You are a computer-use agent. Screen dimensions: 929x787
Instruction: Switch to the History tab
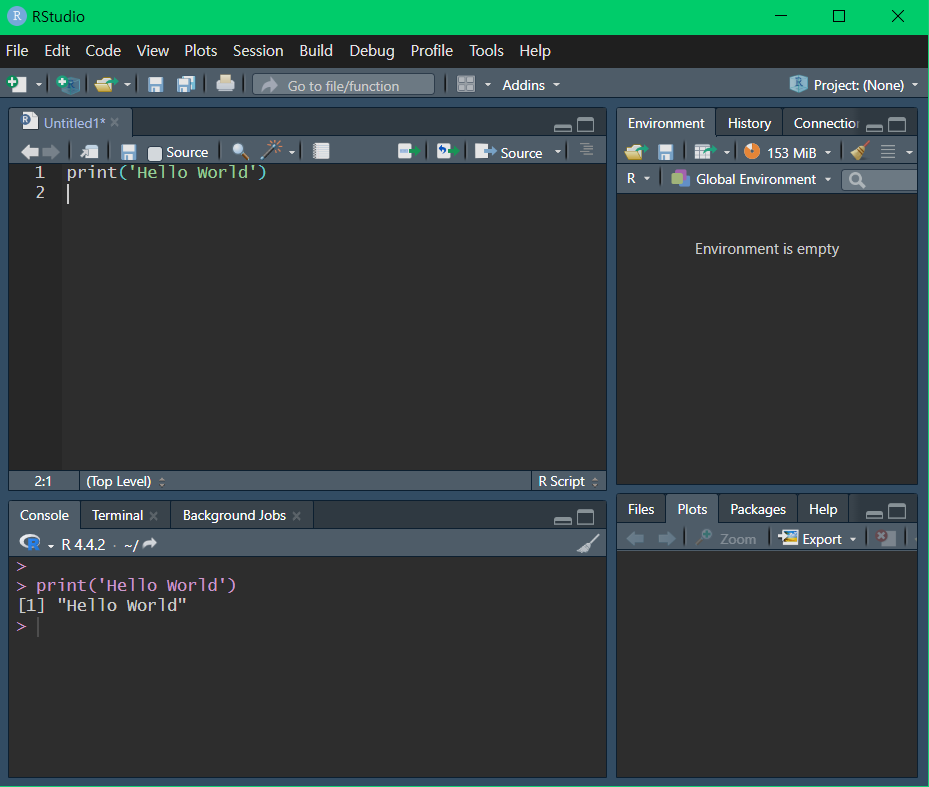[x=749, y=123]
